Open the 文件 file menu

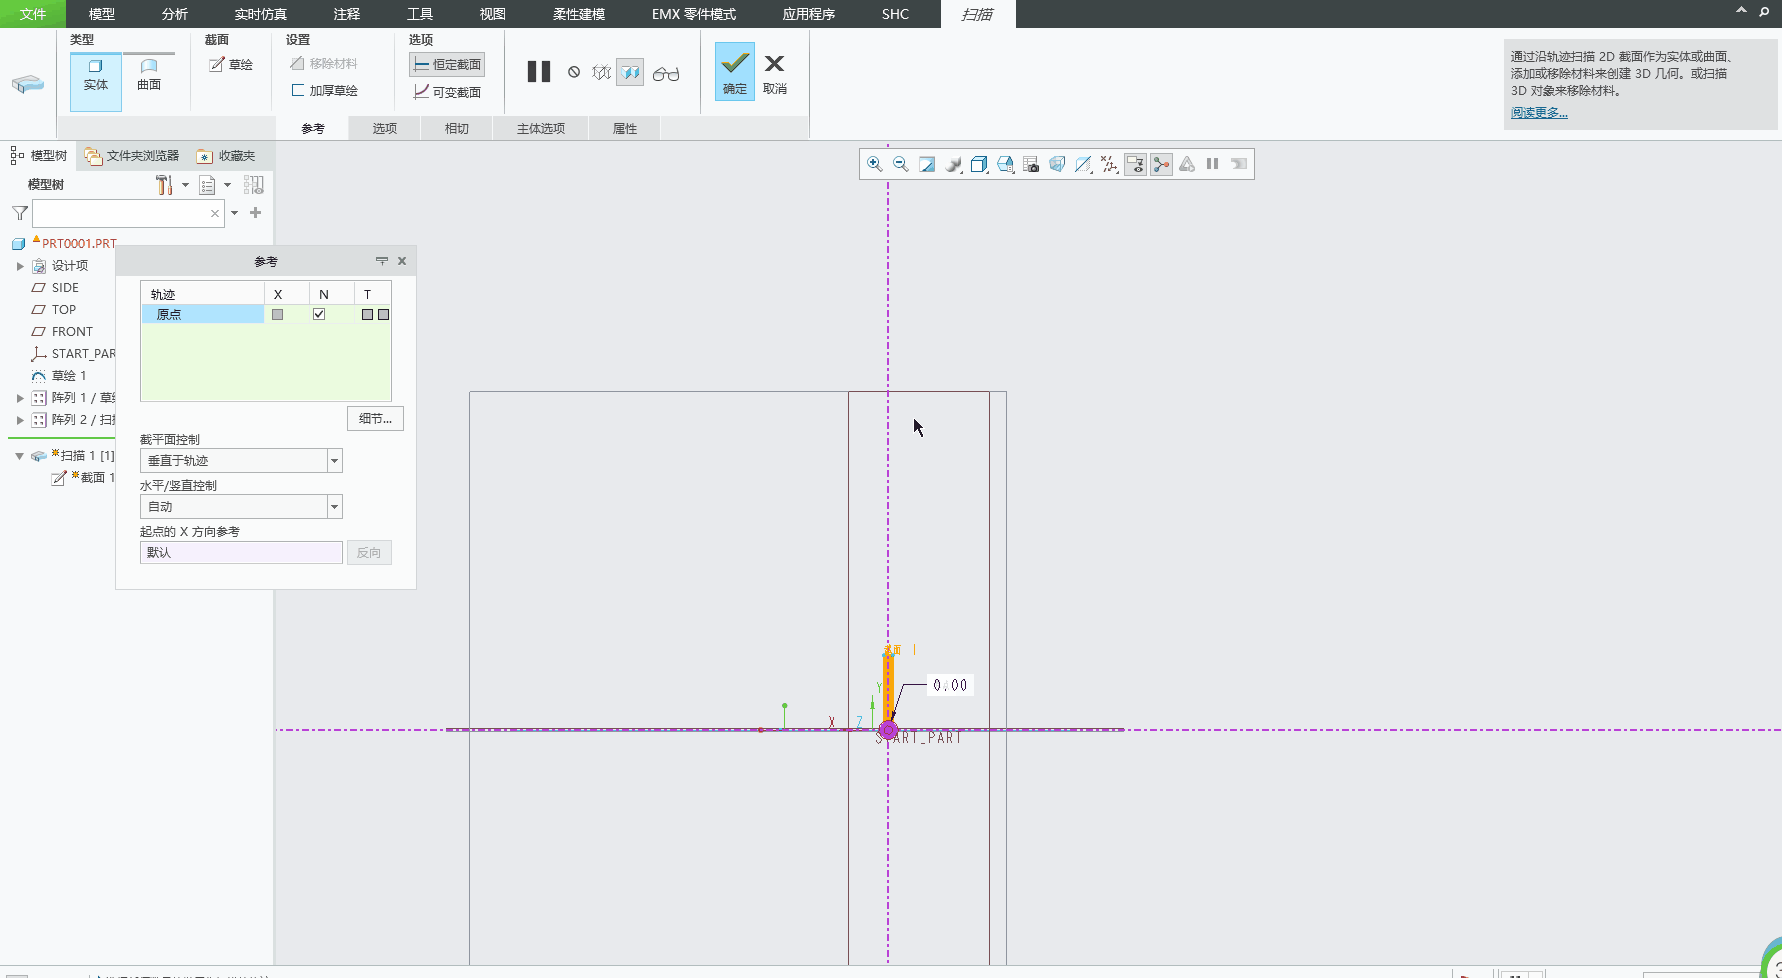(x=33, y=14)
